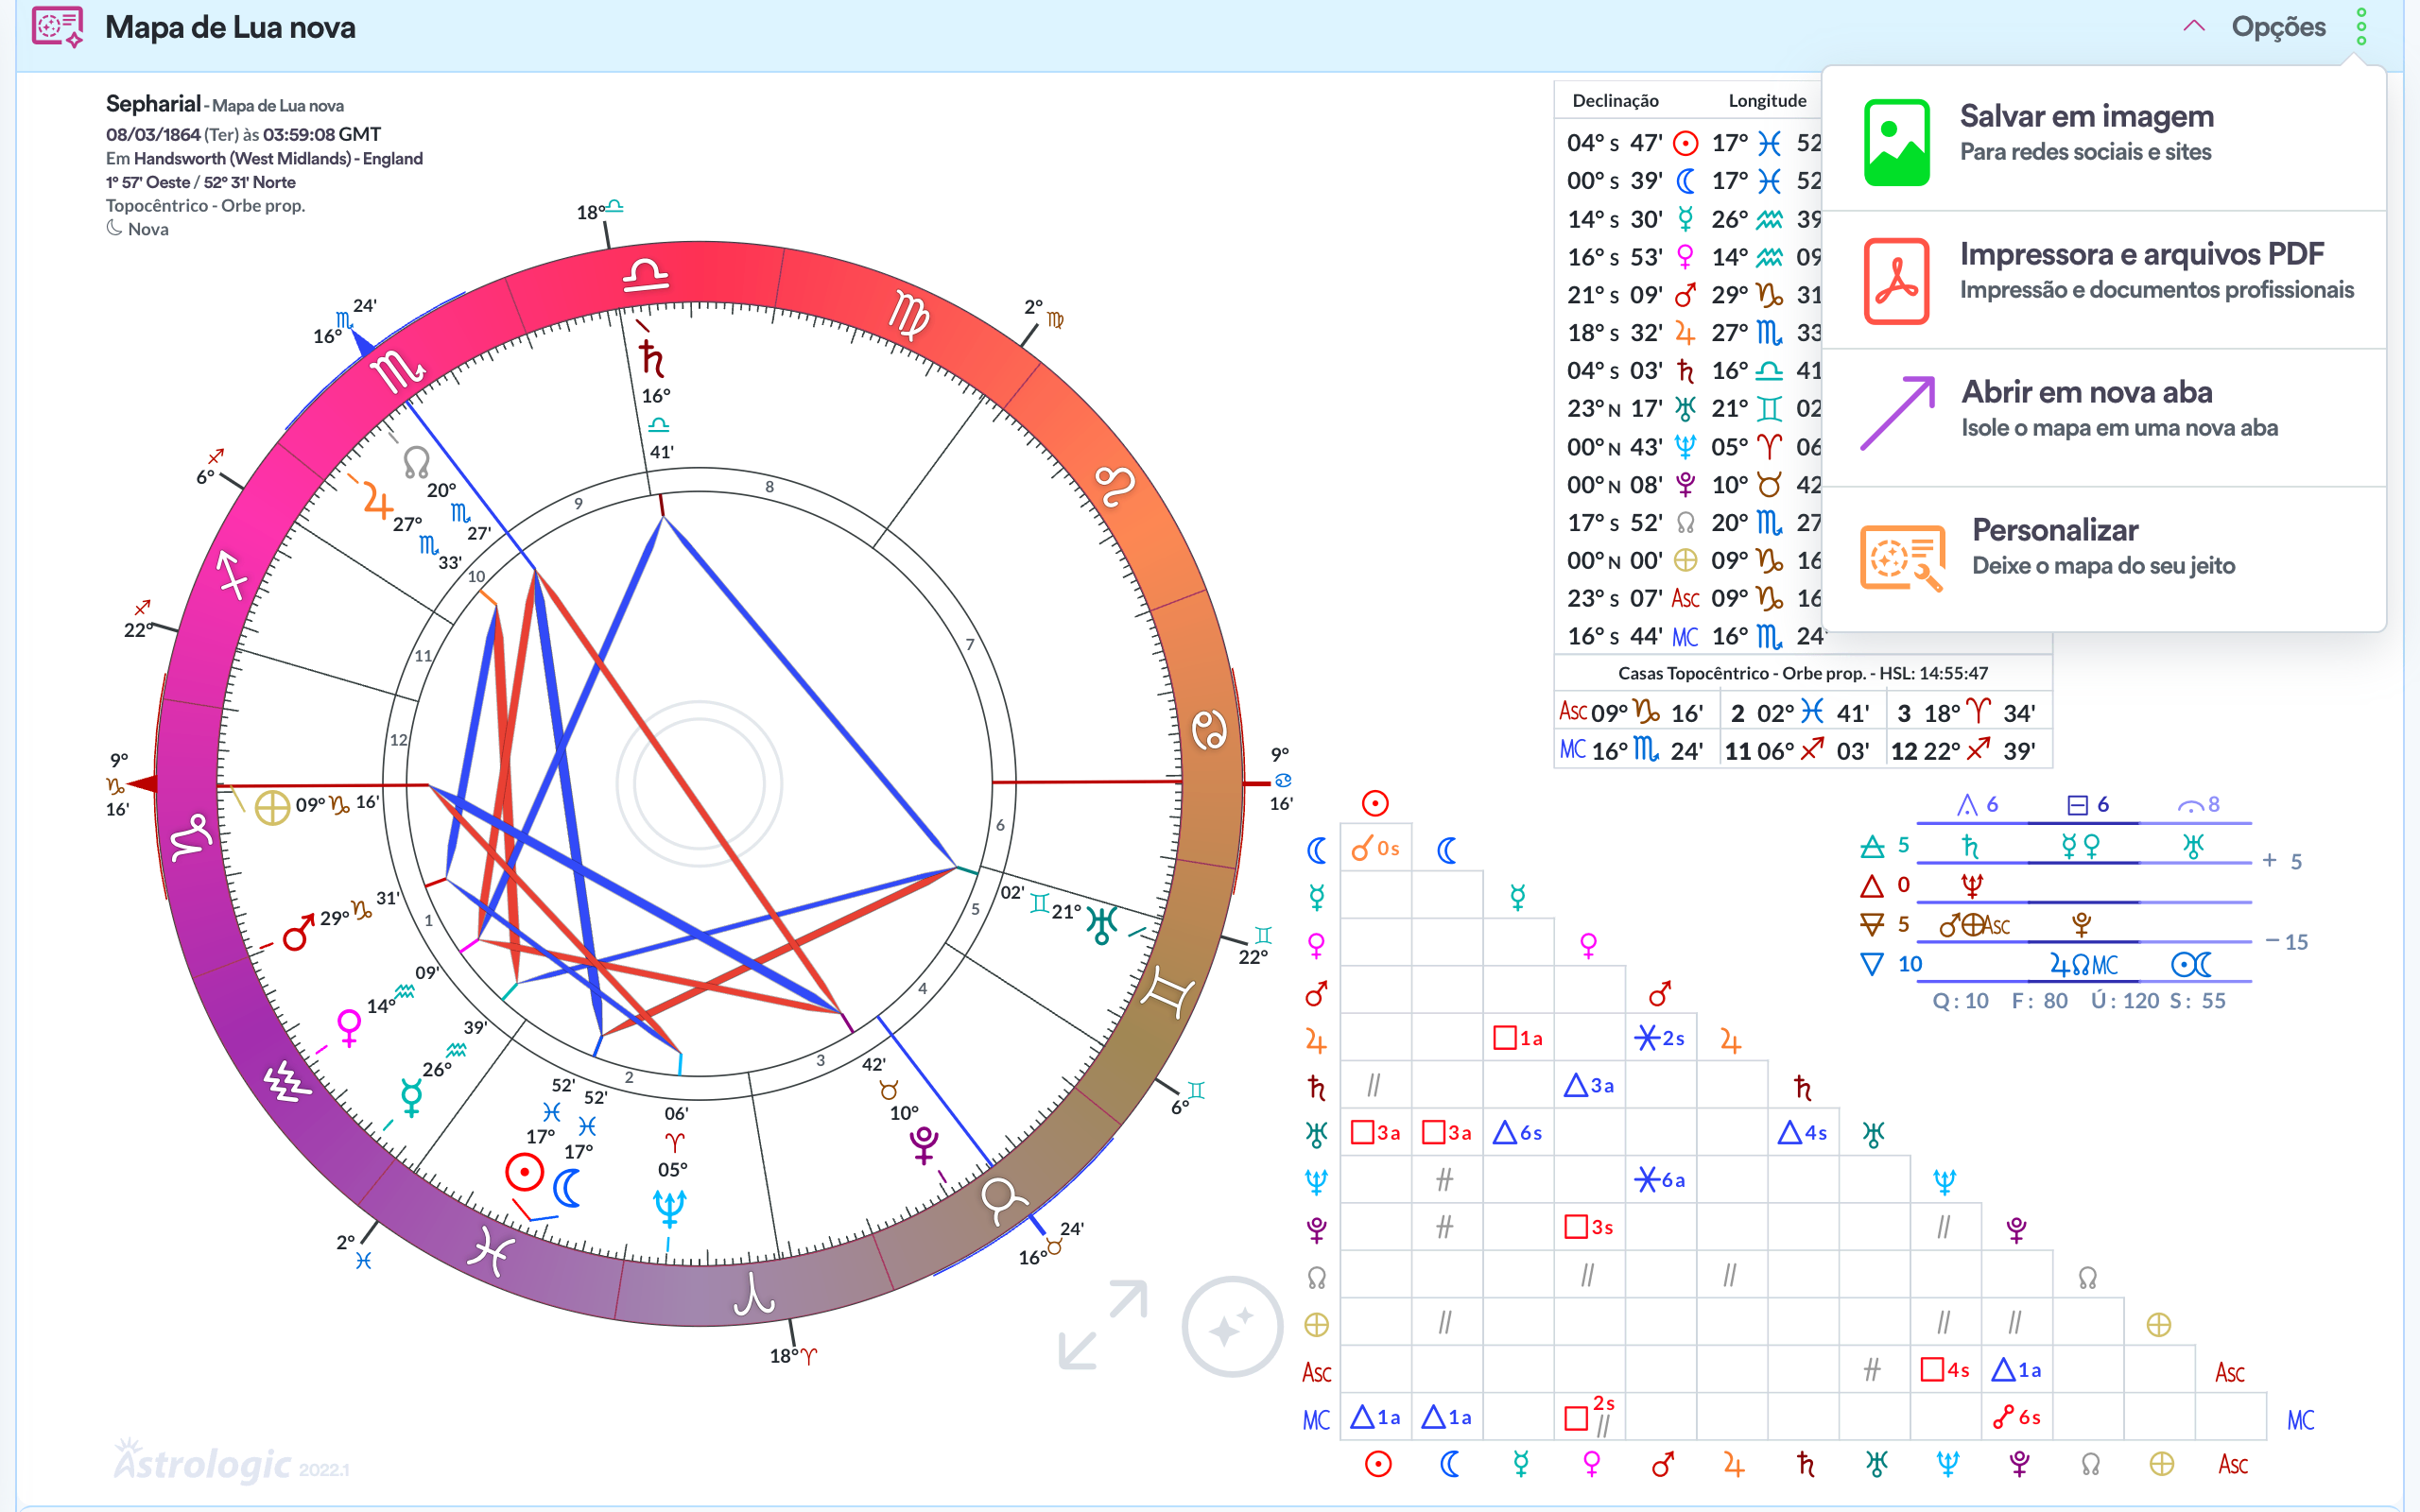Click the orange Personalizar icon
Viewport: 2420px width, 1512px height.
(1901, 556)
